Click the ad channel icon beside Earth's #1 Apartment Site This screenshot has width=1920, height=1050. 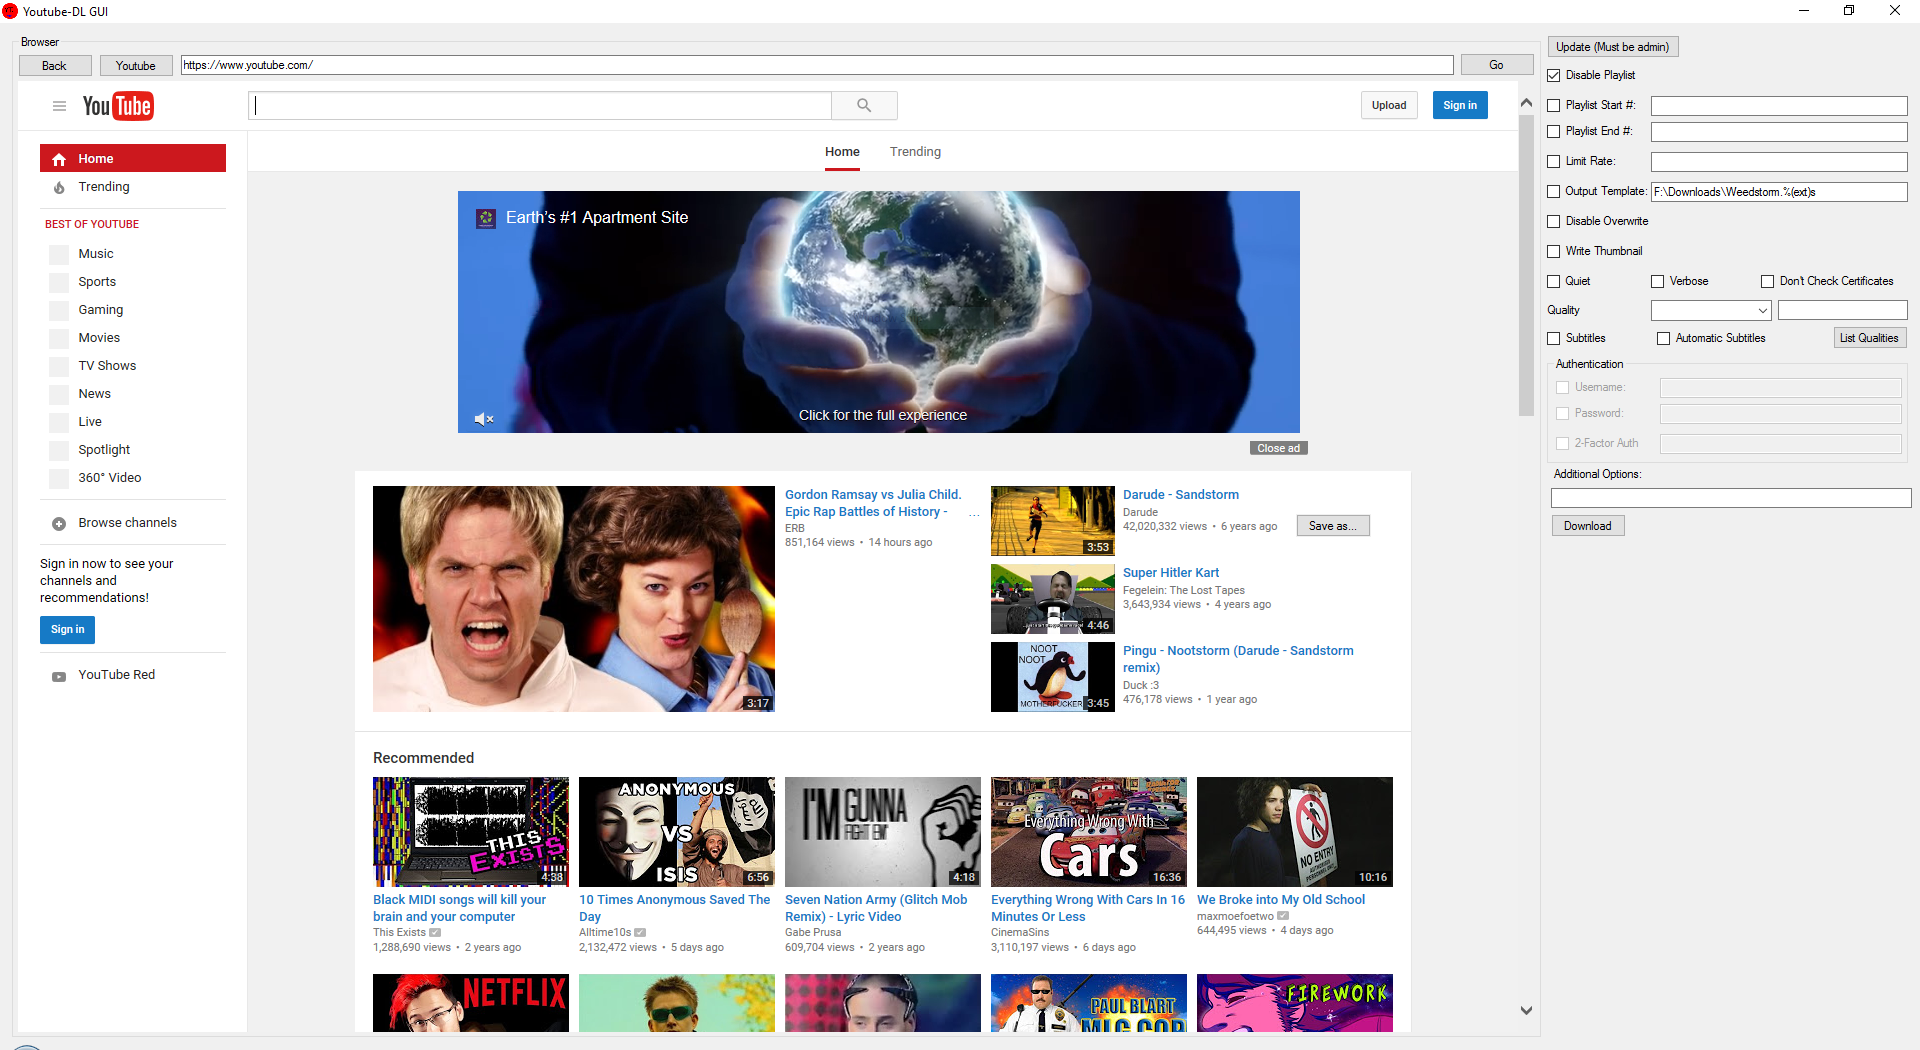[x=486, y=218]
